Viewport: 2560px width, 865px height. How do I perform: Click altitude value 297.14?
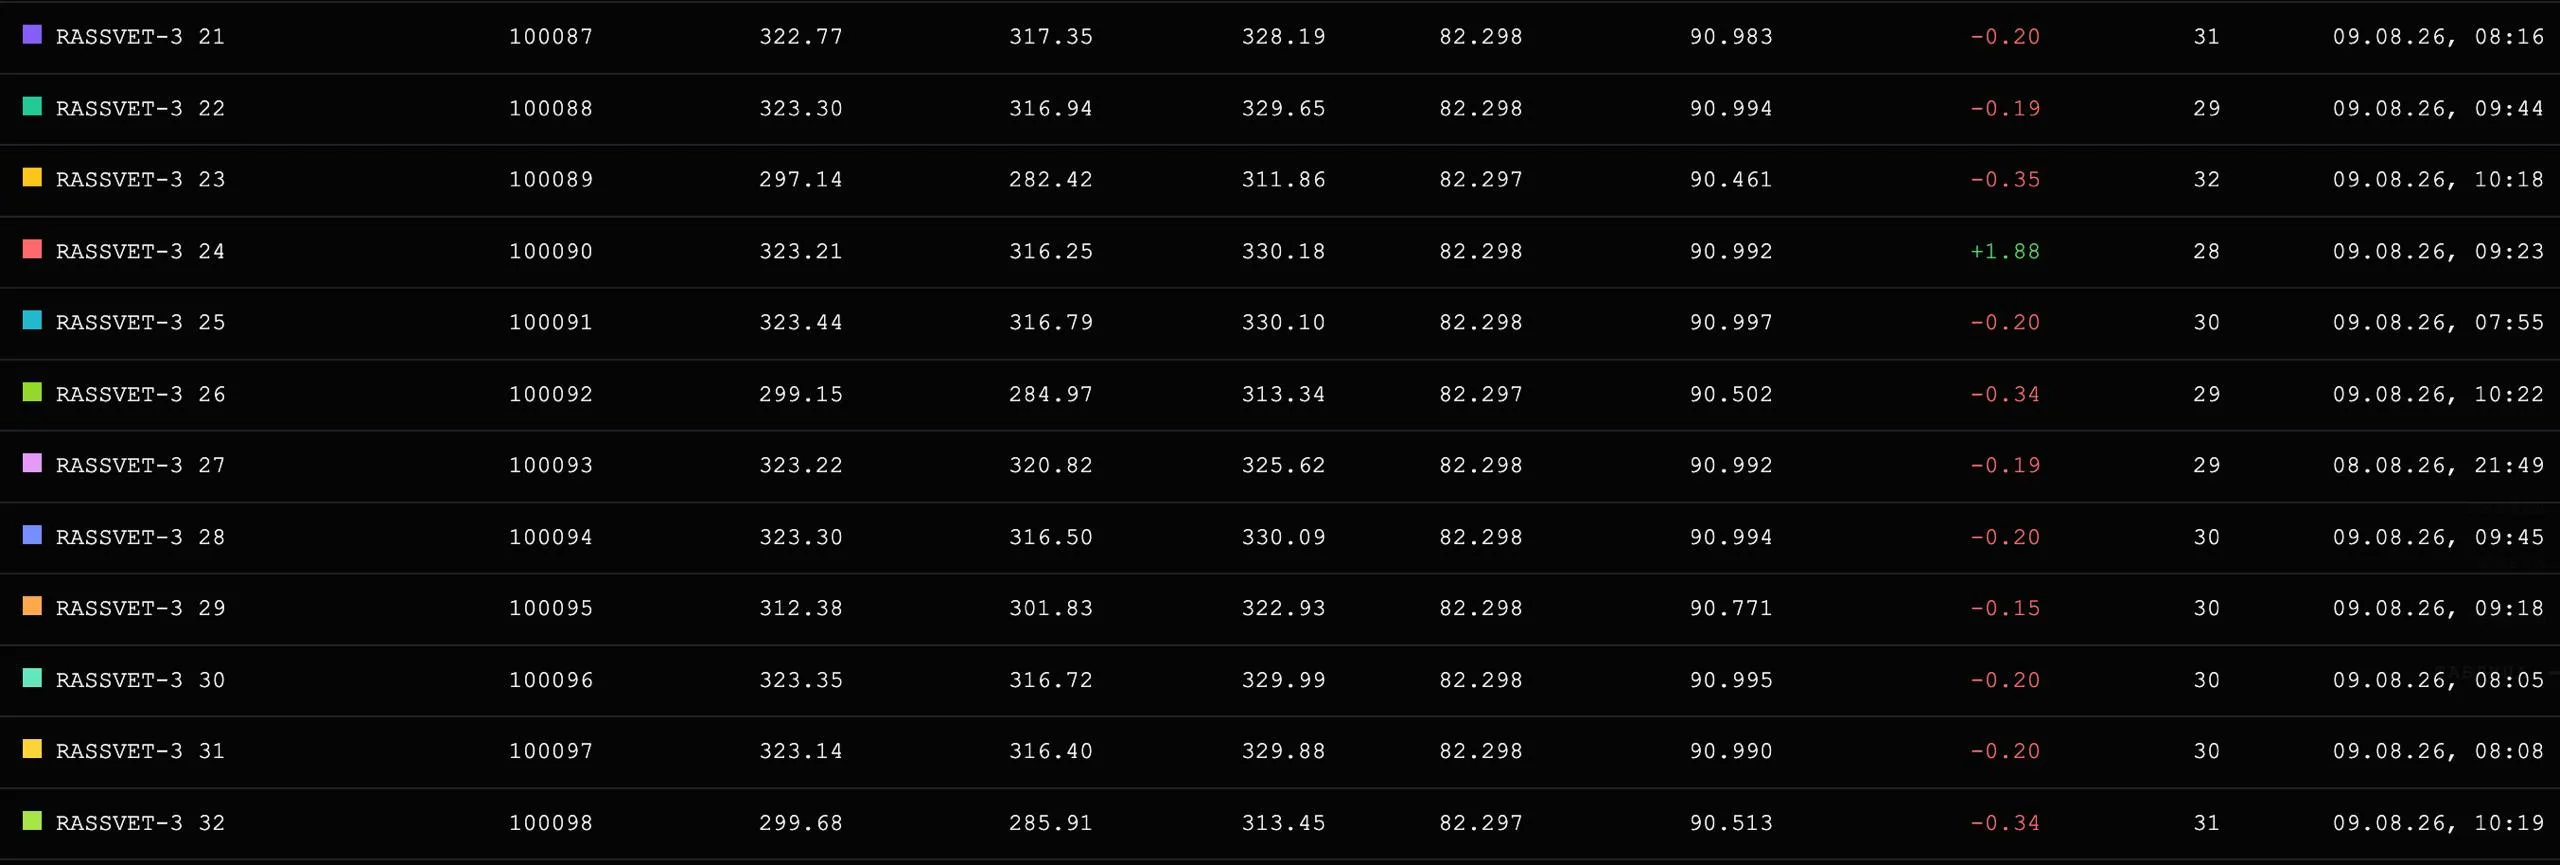click(801, 179)
